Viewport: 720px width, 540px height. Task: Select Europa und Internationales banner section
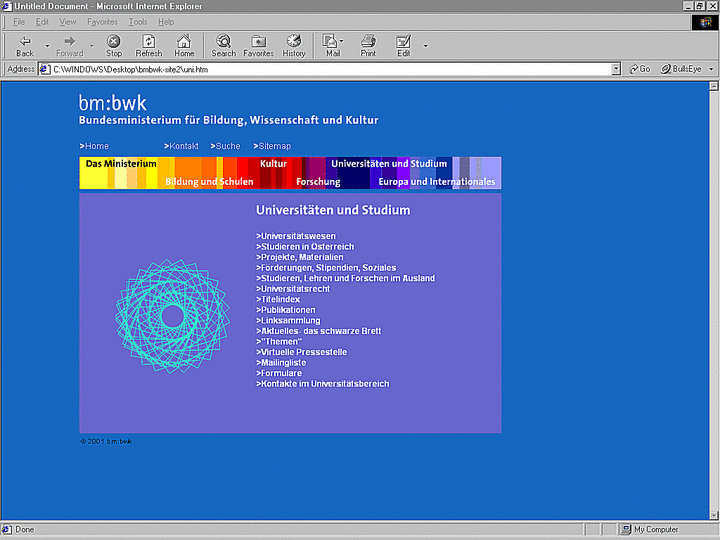tap(437, 181)
